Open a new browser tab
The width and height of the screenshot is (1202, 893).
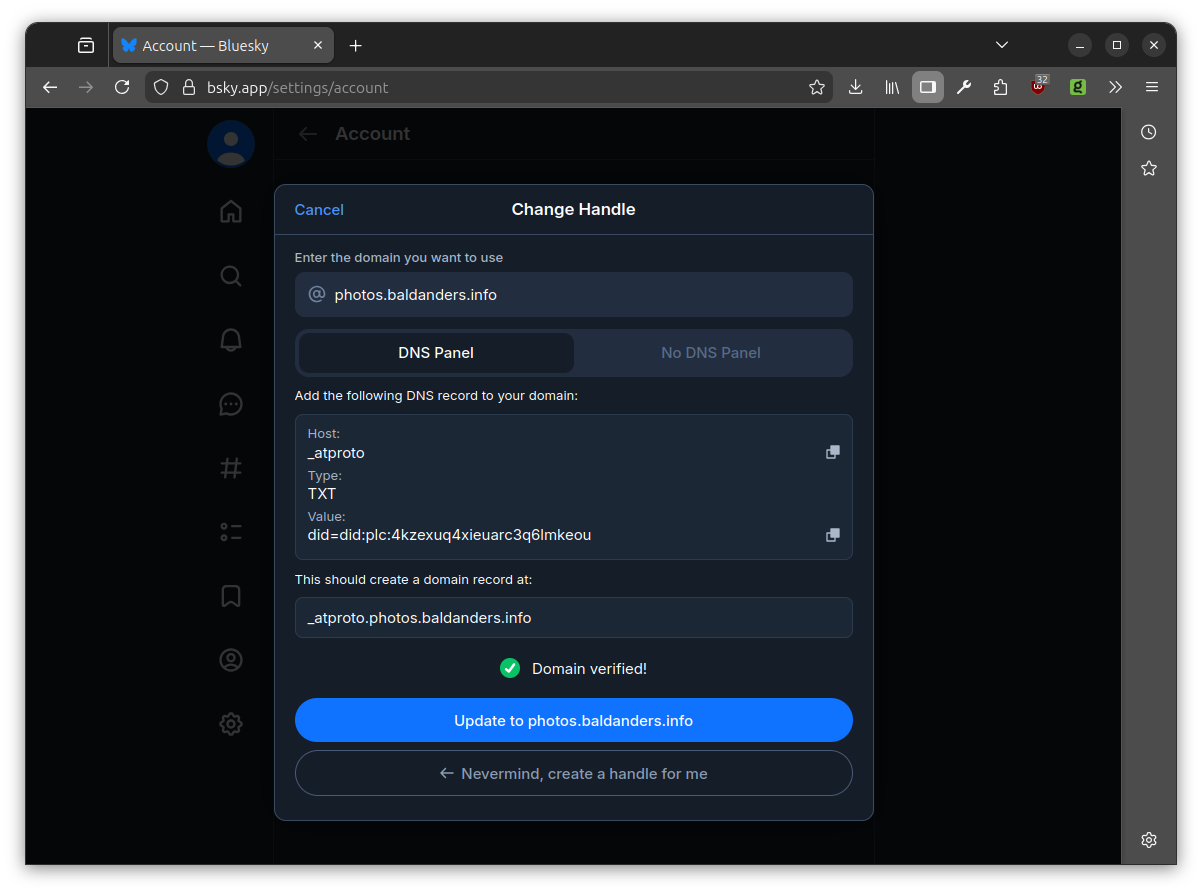pyautogui.click(x=356, y=46)
